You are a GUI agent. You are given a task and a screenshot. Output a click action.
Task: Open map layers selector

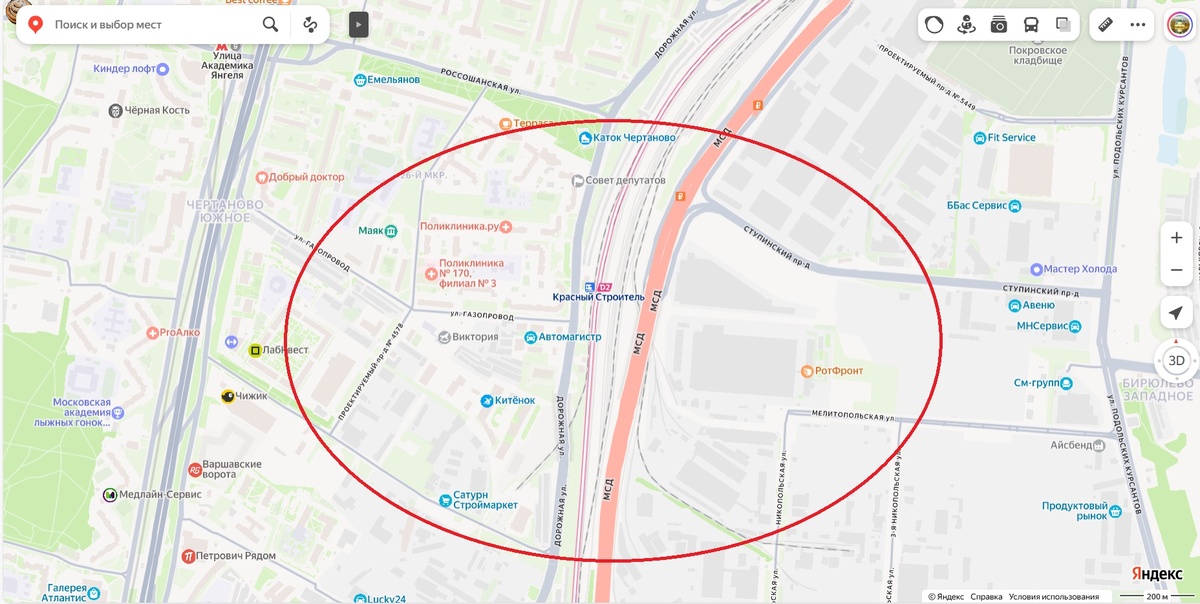coord(1062,25)
